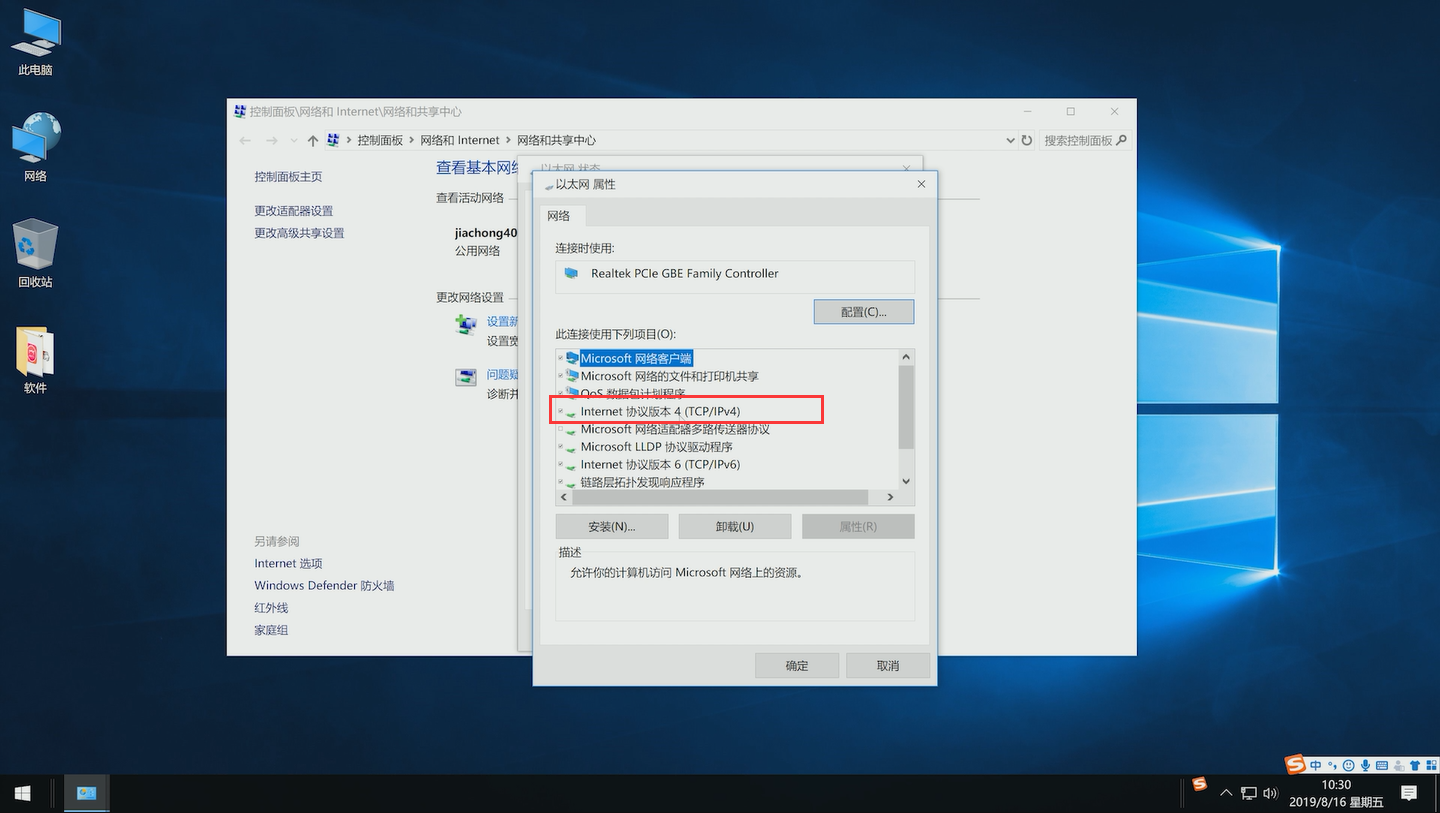The height and width of the screenshot is (813, 1440).
Task: Click the Control Panel taskbar icon
Action: (x=87, y=793)
